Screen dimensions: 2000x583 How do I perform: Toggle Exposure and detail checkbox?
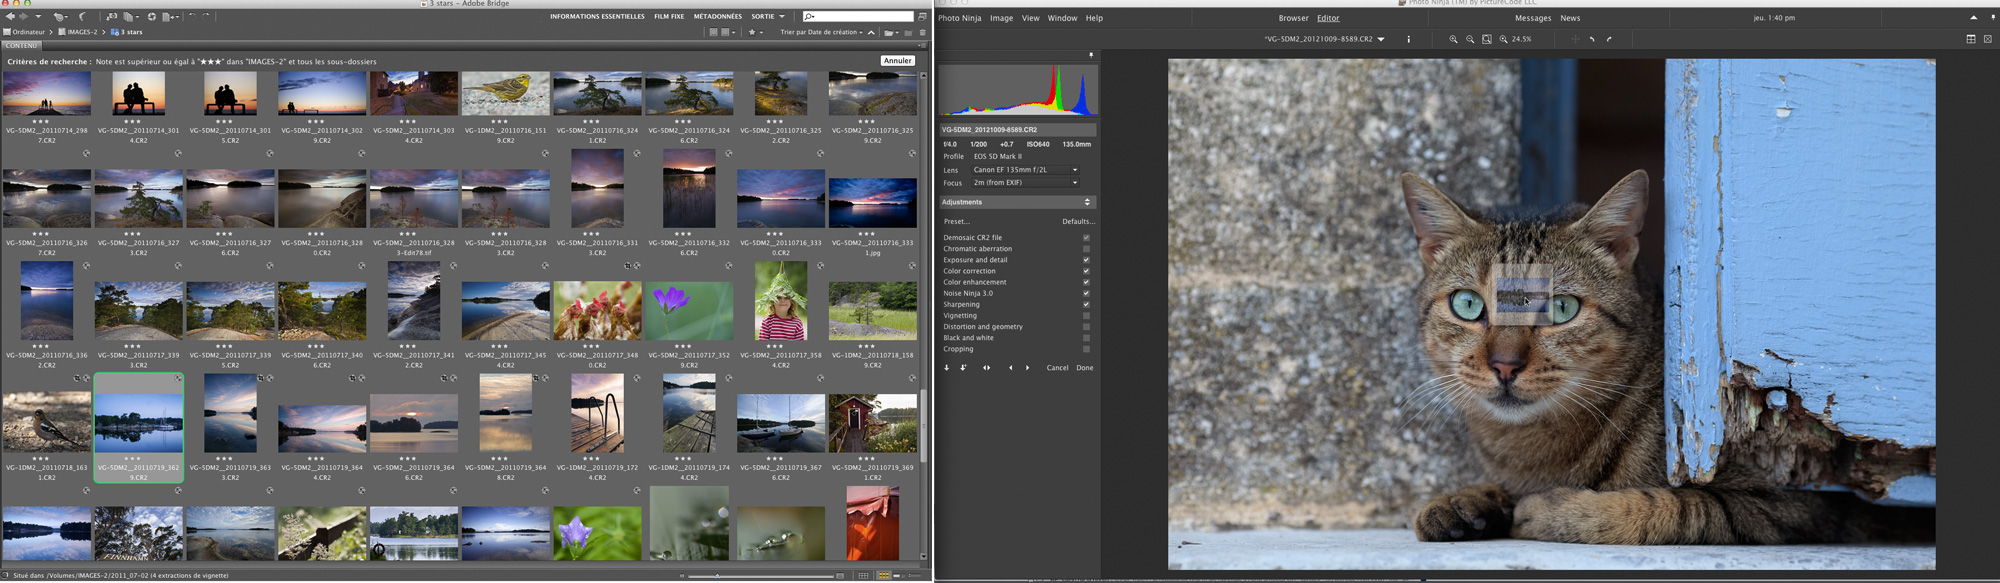[1086, 260]
